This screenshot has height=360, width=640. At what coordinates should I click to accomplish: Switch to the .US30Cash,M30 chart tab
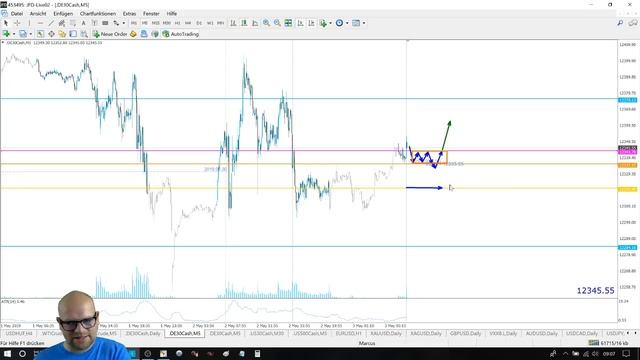coord(267,333)
